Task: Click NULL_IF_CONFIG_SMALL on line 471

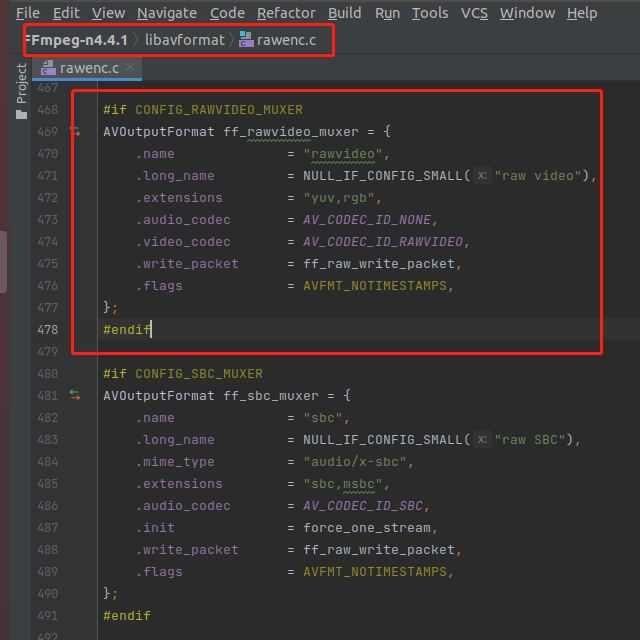Action: point(382,176)
